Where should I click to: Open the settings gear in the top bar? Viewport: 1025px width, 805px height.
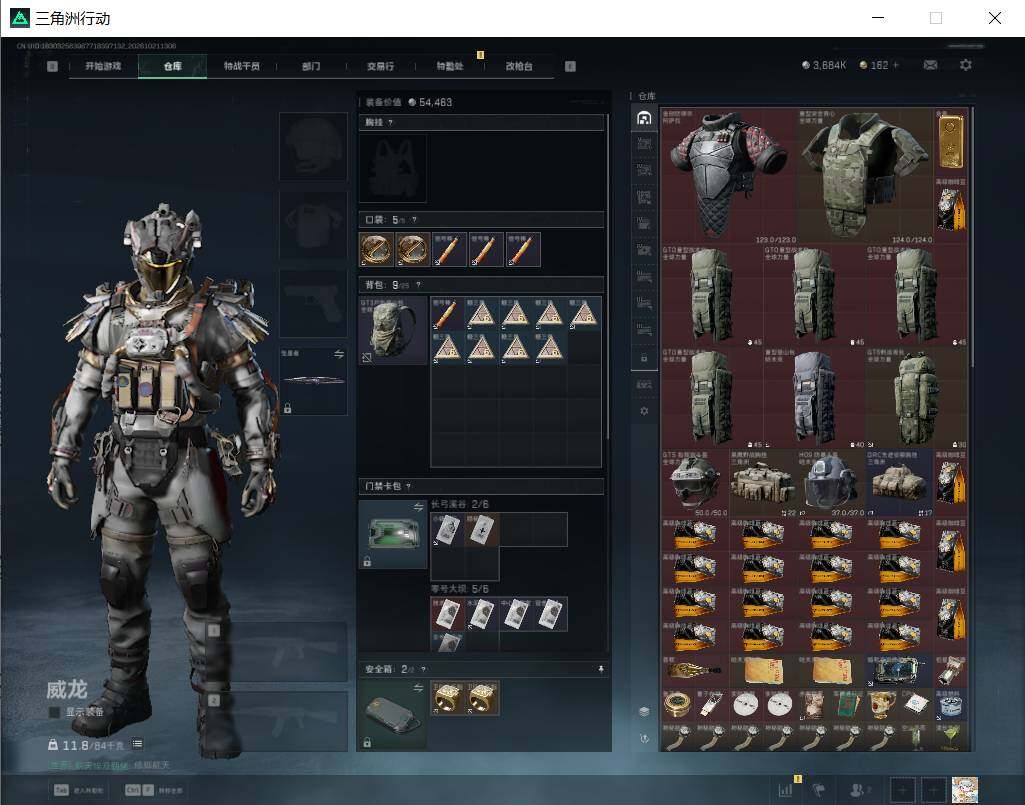pos(966,65)
